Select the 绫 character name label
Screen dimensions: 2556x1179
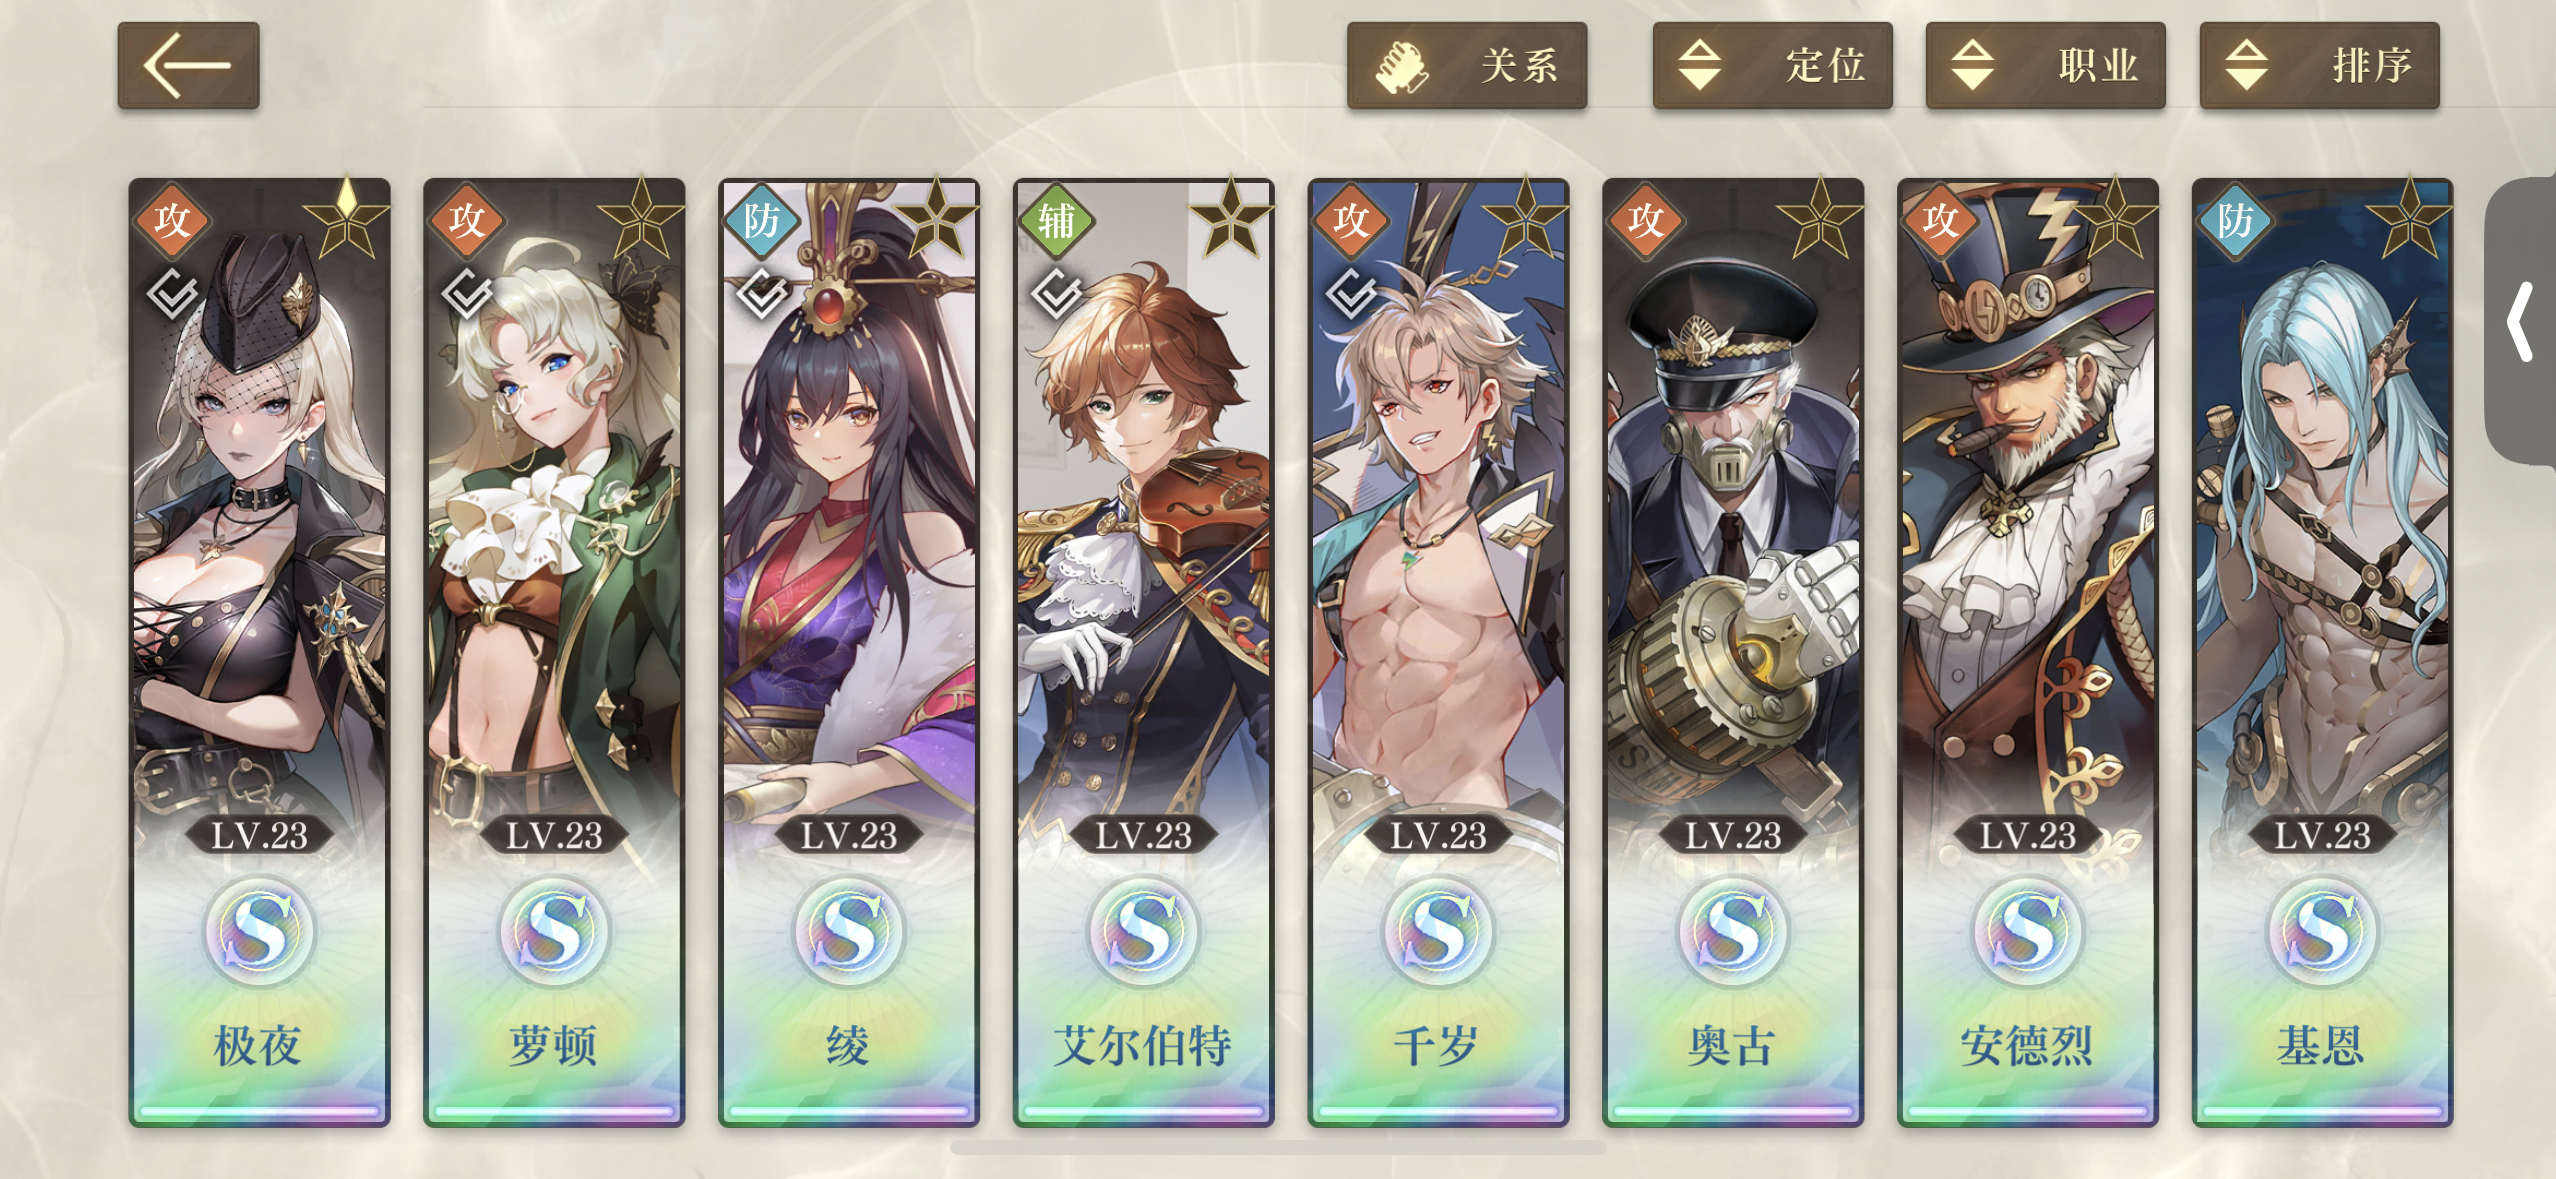tap(848, 1046)
